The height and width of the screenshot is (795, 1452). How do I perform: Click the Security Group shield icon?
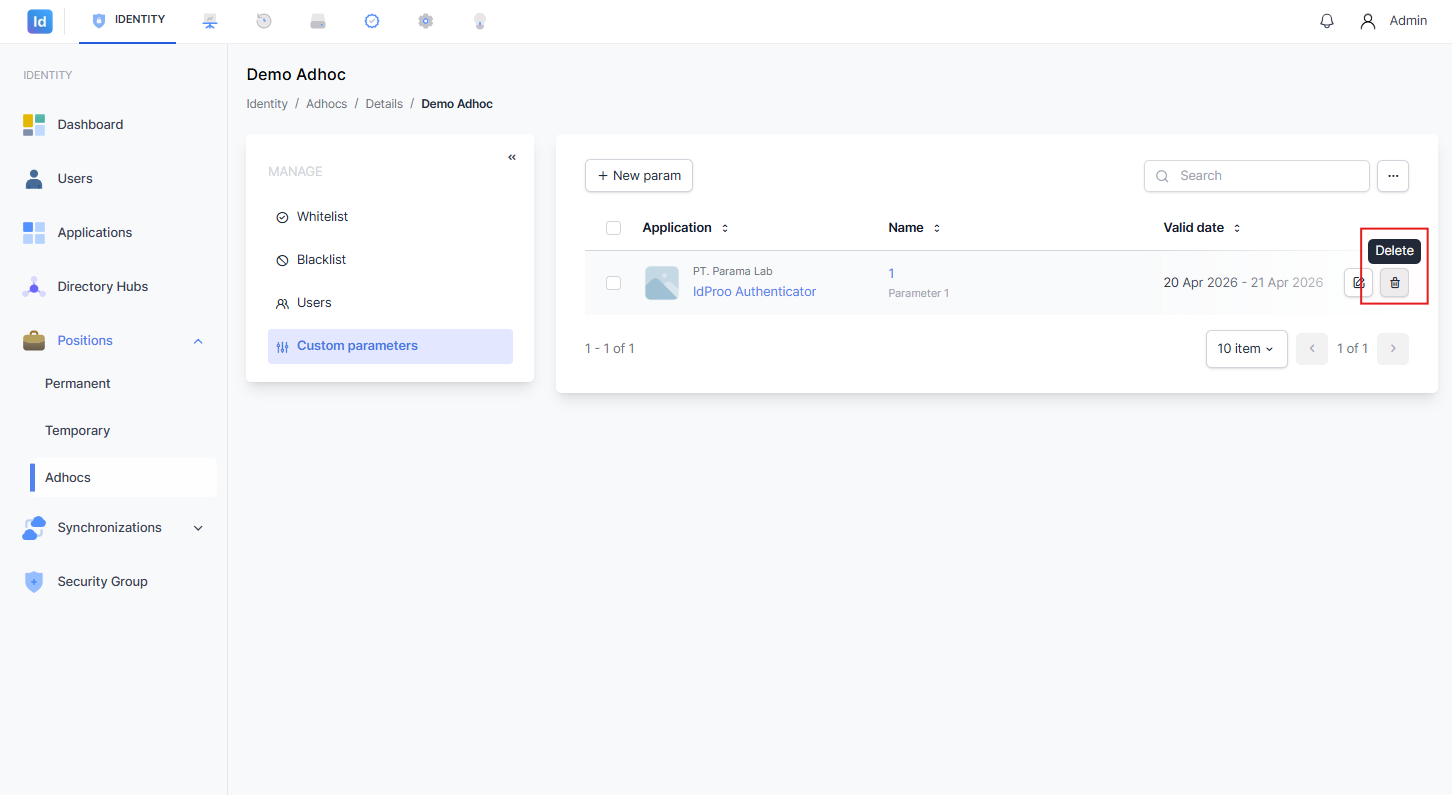(34, 582)
